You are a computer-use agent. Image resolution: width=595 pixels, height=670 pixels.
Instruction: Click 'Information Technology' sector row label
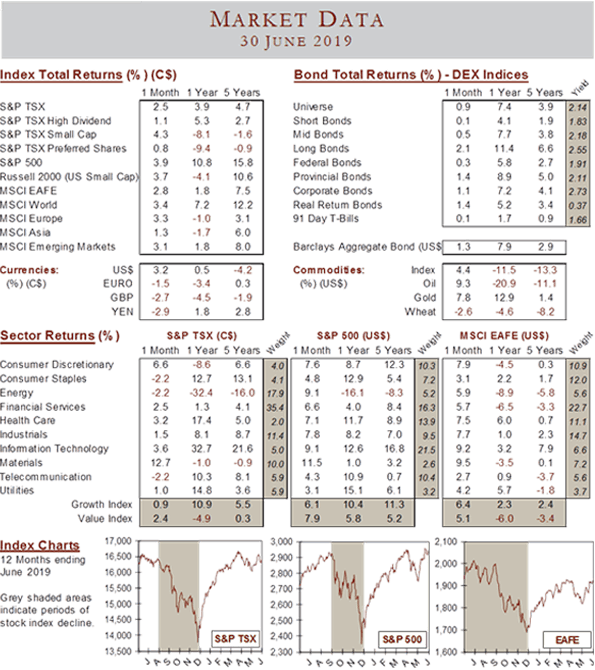tap(54, 449)
